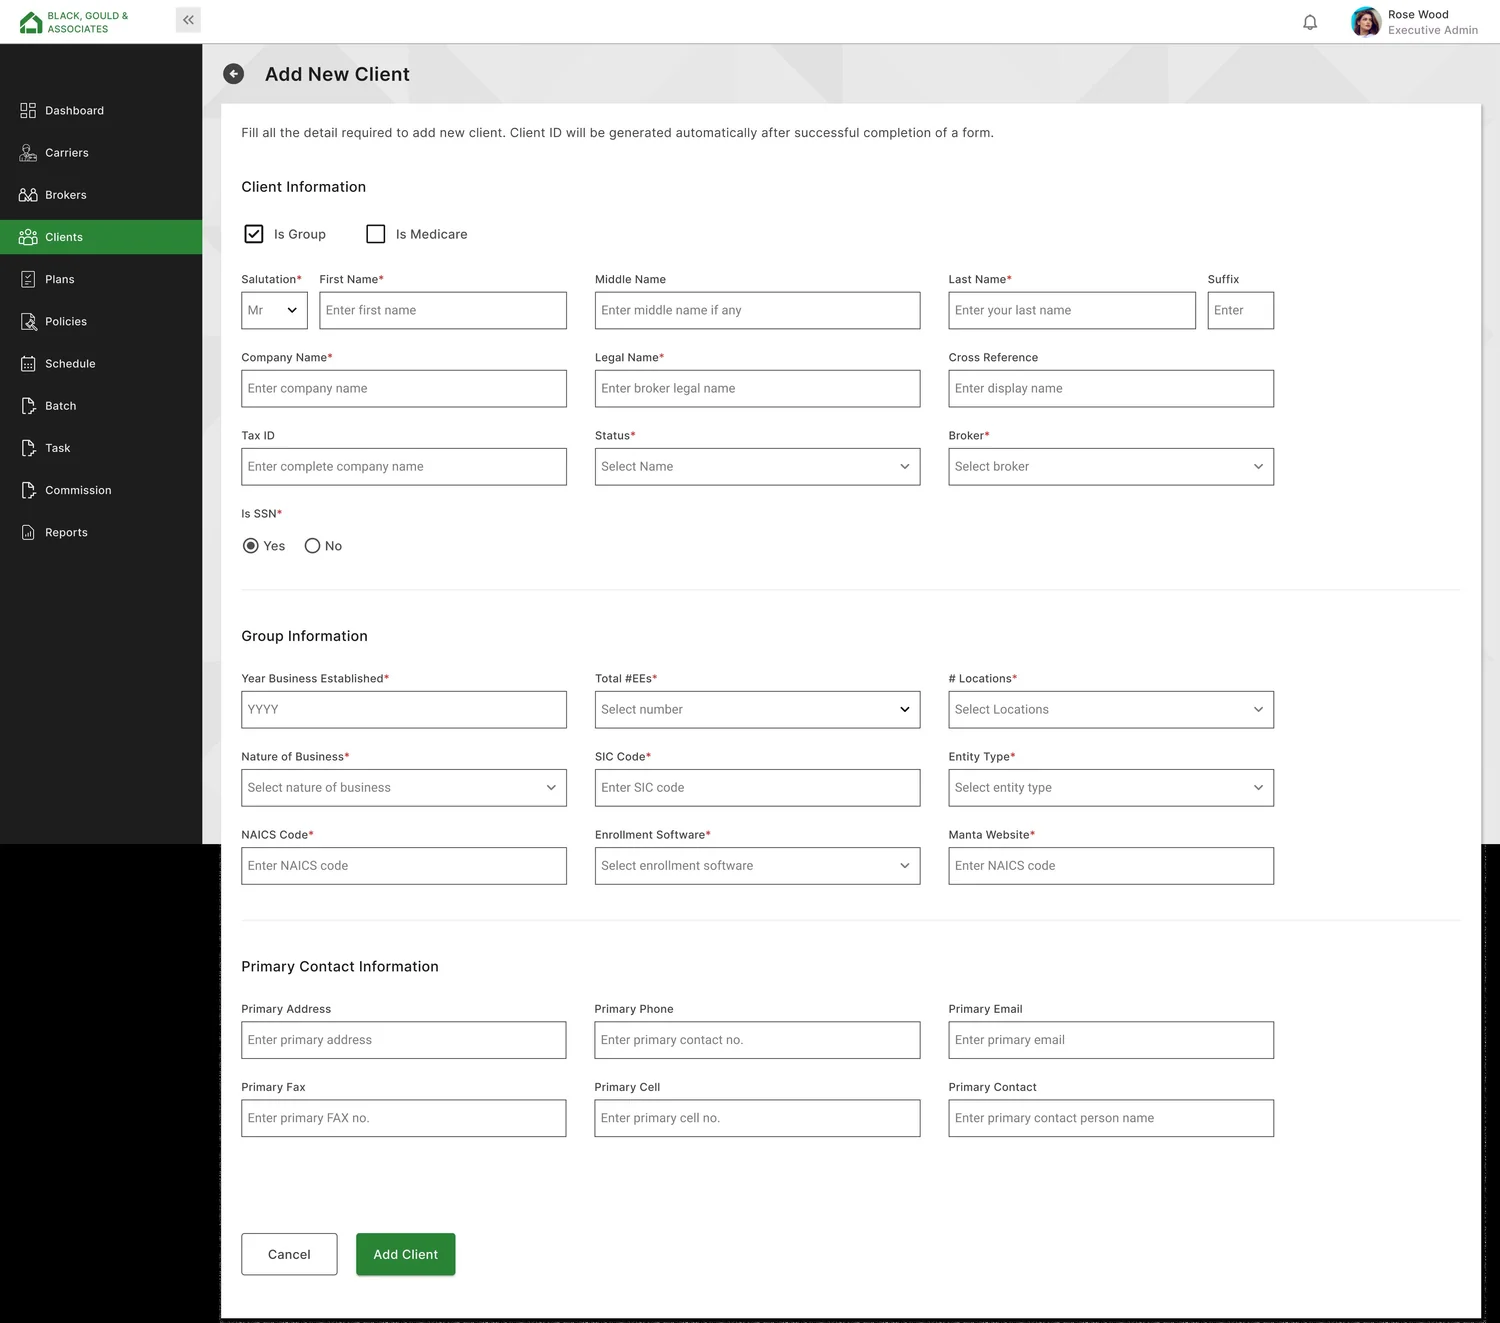Viewport: 1500px width, 1323px height.
Task: Open the Enrollment Software dropdown
Action: tap(757, 866)
